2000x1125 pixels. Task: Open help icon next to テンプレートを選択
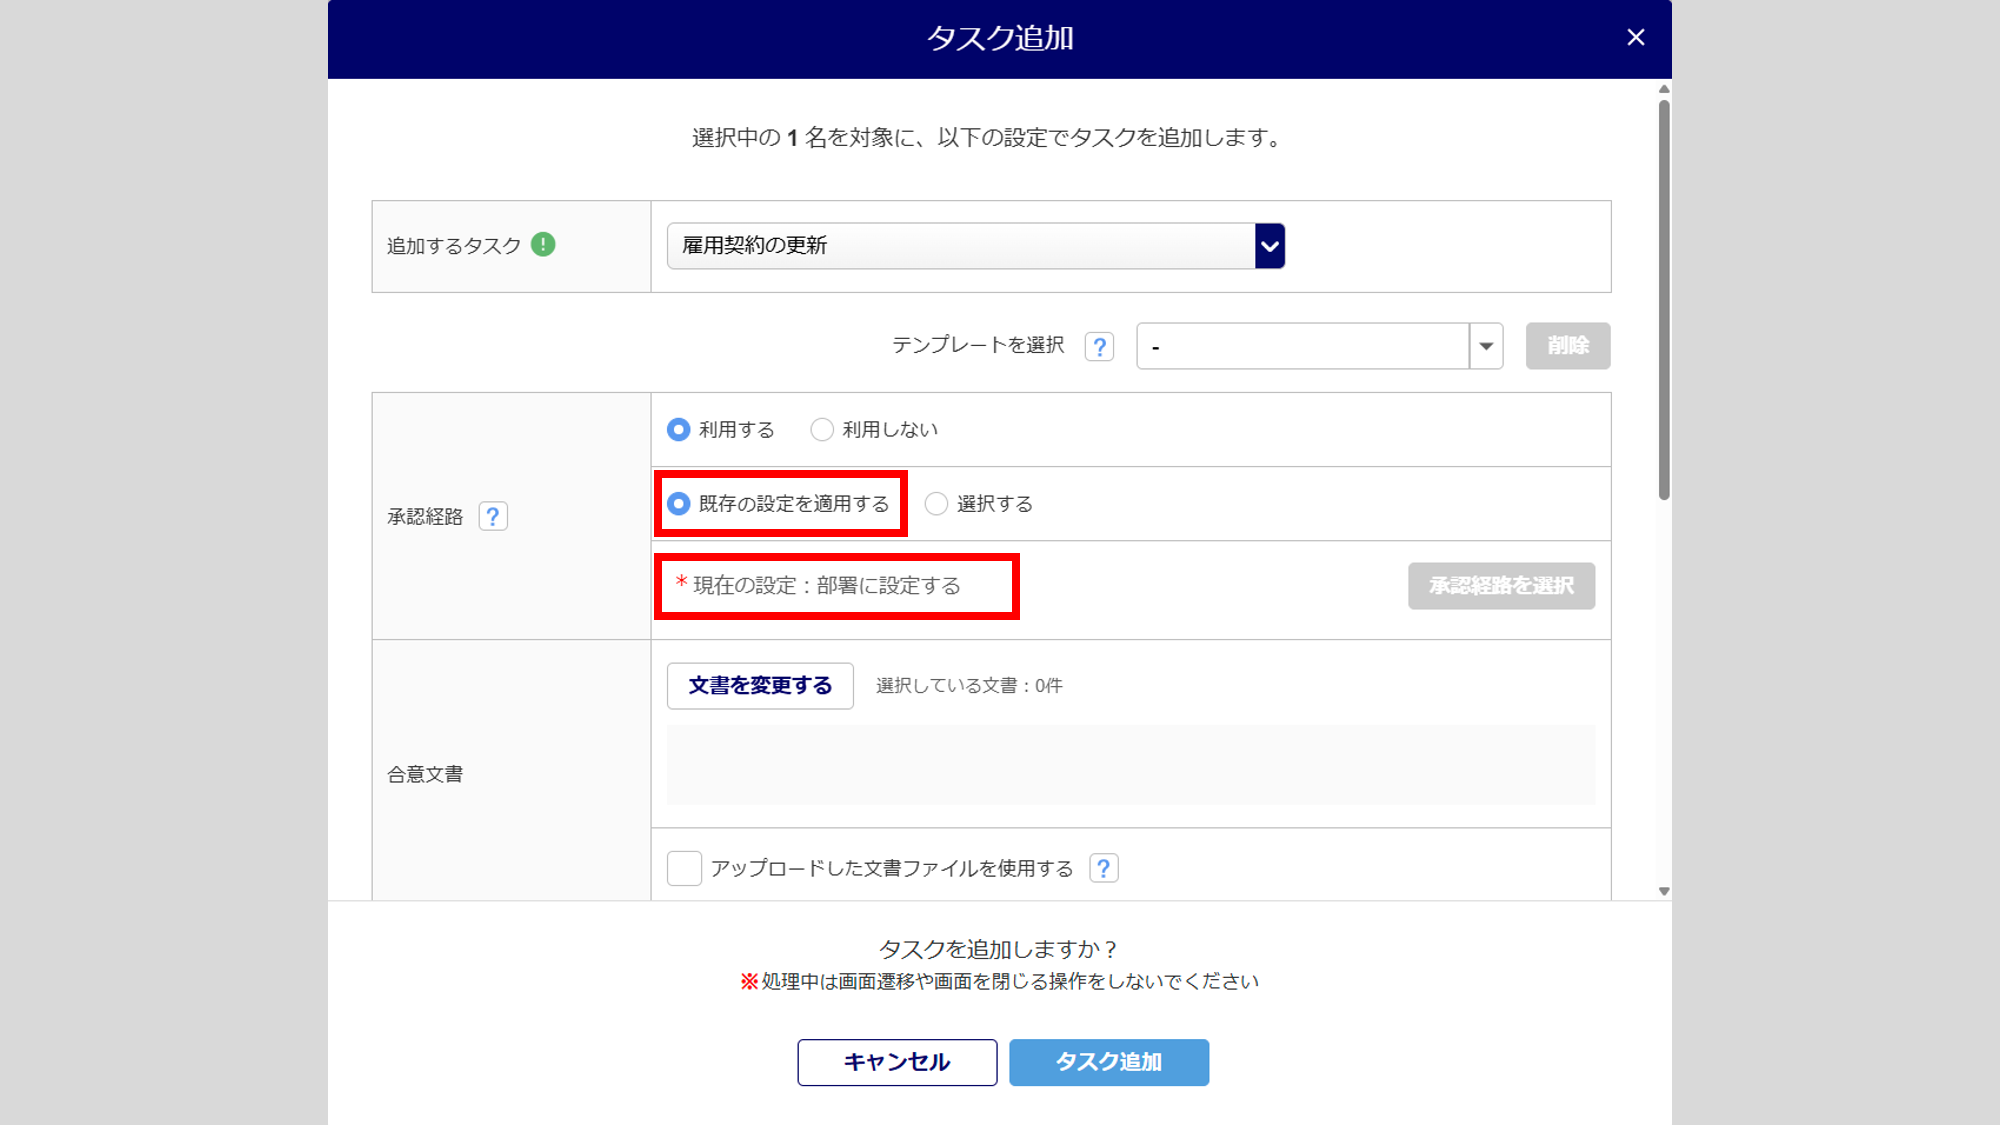(x=1099, y=346)
